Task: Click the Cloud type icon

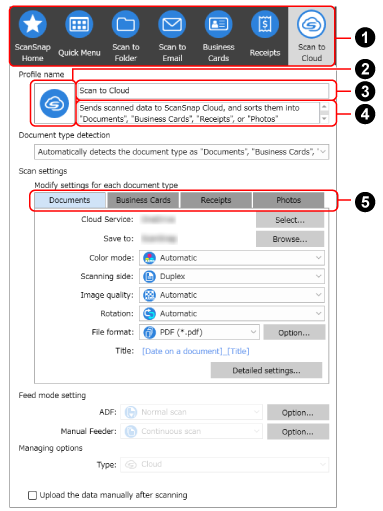Action: click(131, 464)
